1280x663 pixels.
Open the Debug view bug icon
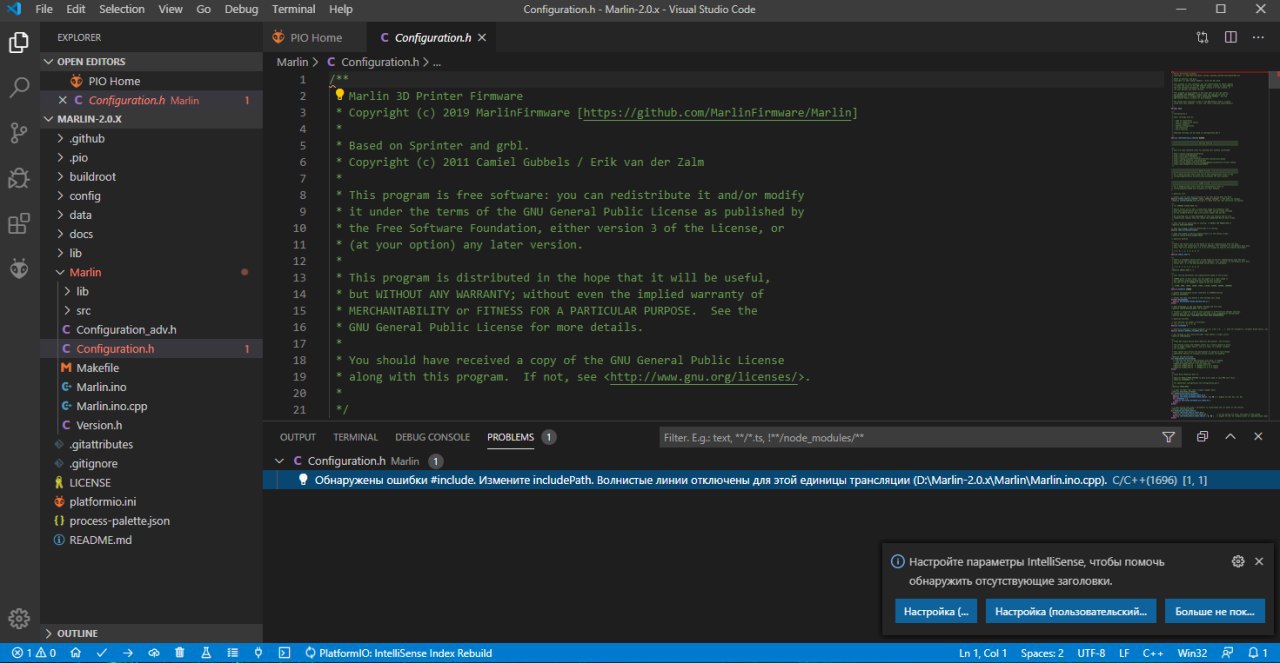pos(19,178)
